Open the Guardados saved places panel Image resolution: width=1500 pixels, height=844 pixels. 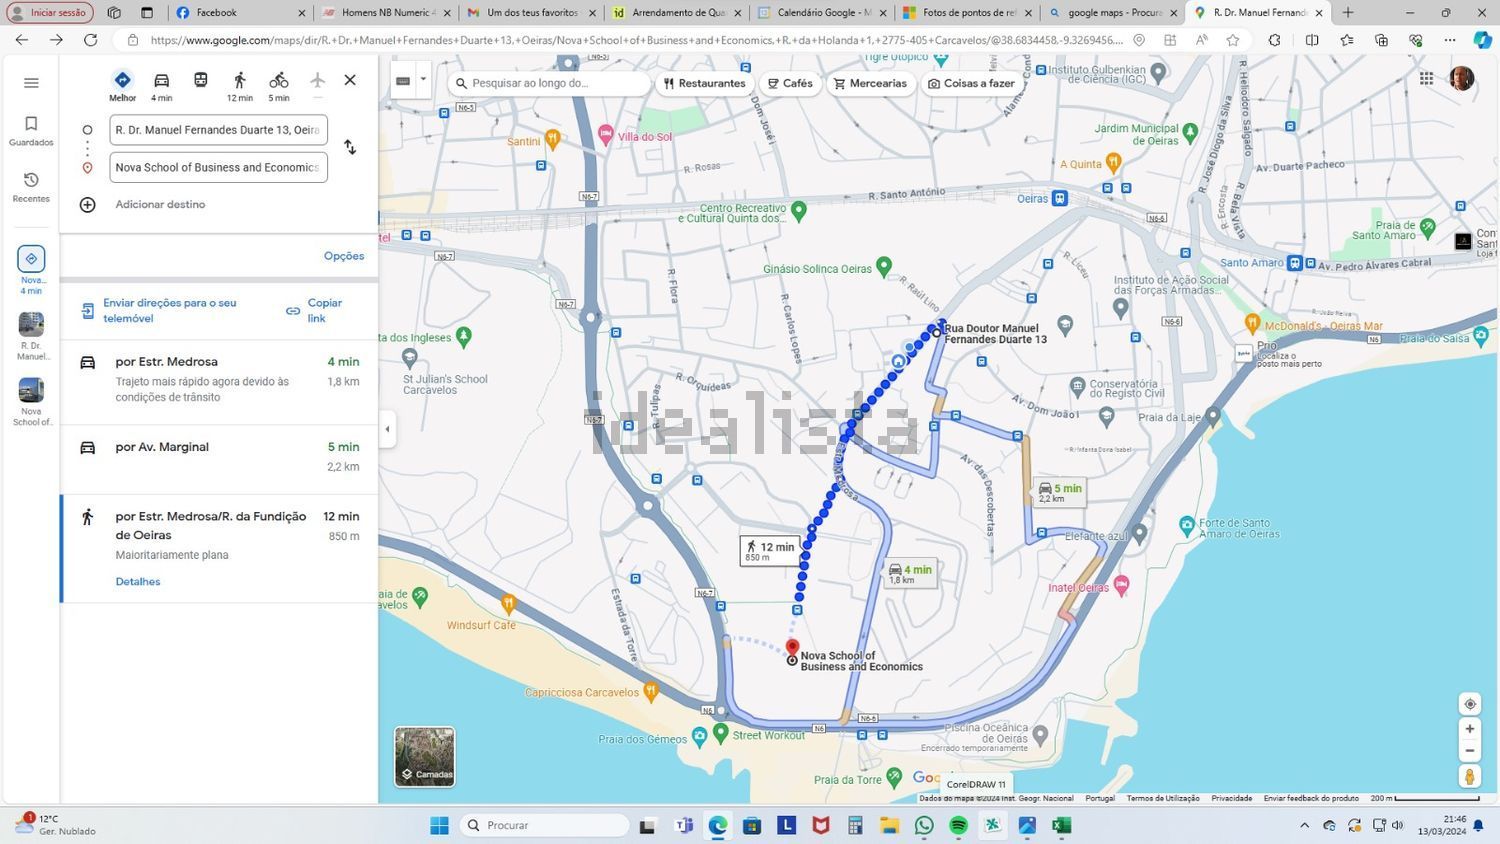pyautogui.click(x=31, y=131)
